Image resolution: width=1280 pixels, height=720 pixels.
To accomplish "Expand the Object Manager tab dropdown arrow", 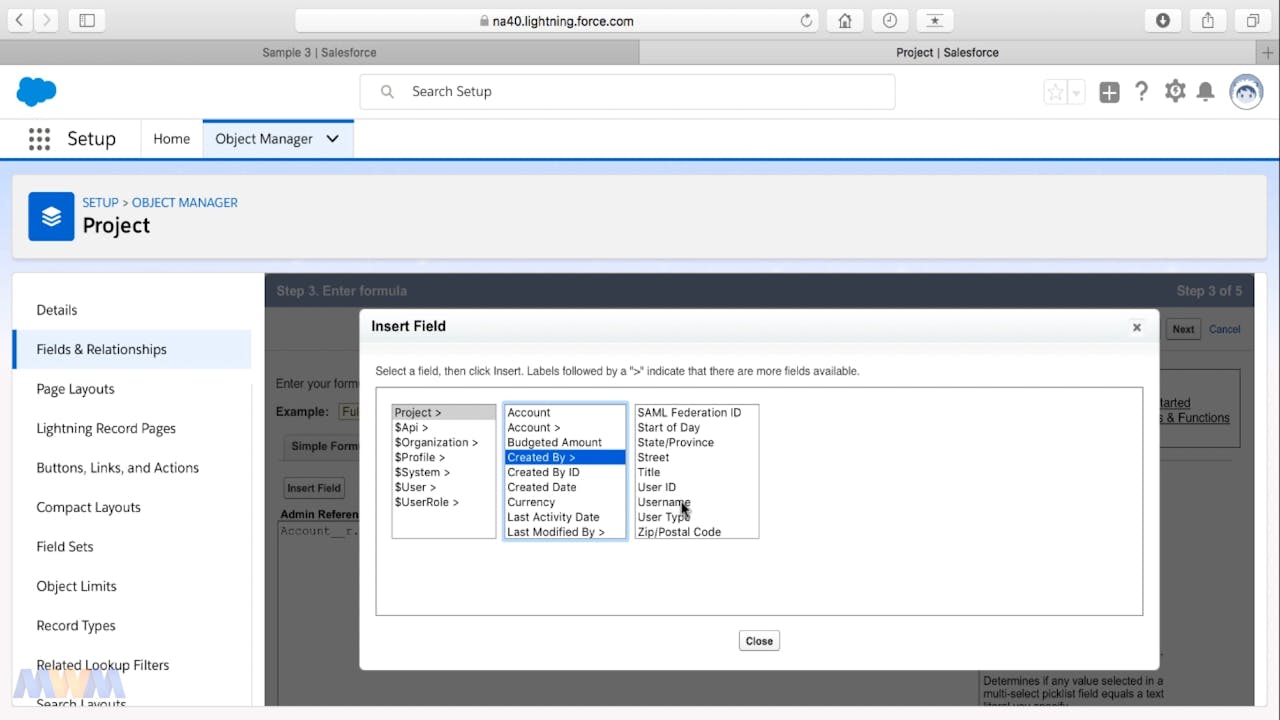I will 333,139.
